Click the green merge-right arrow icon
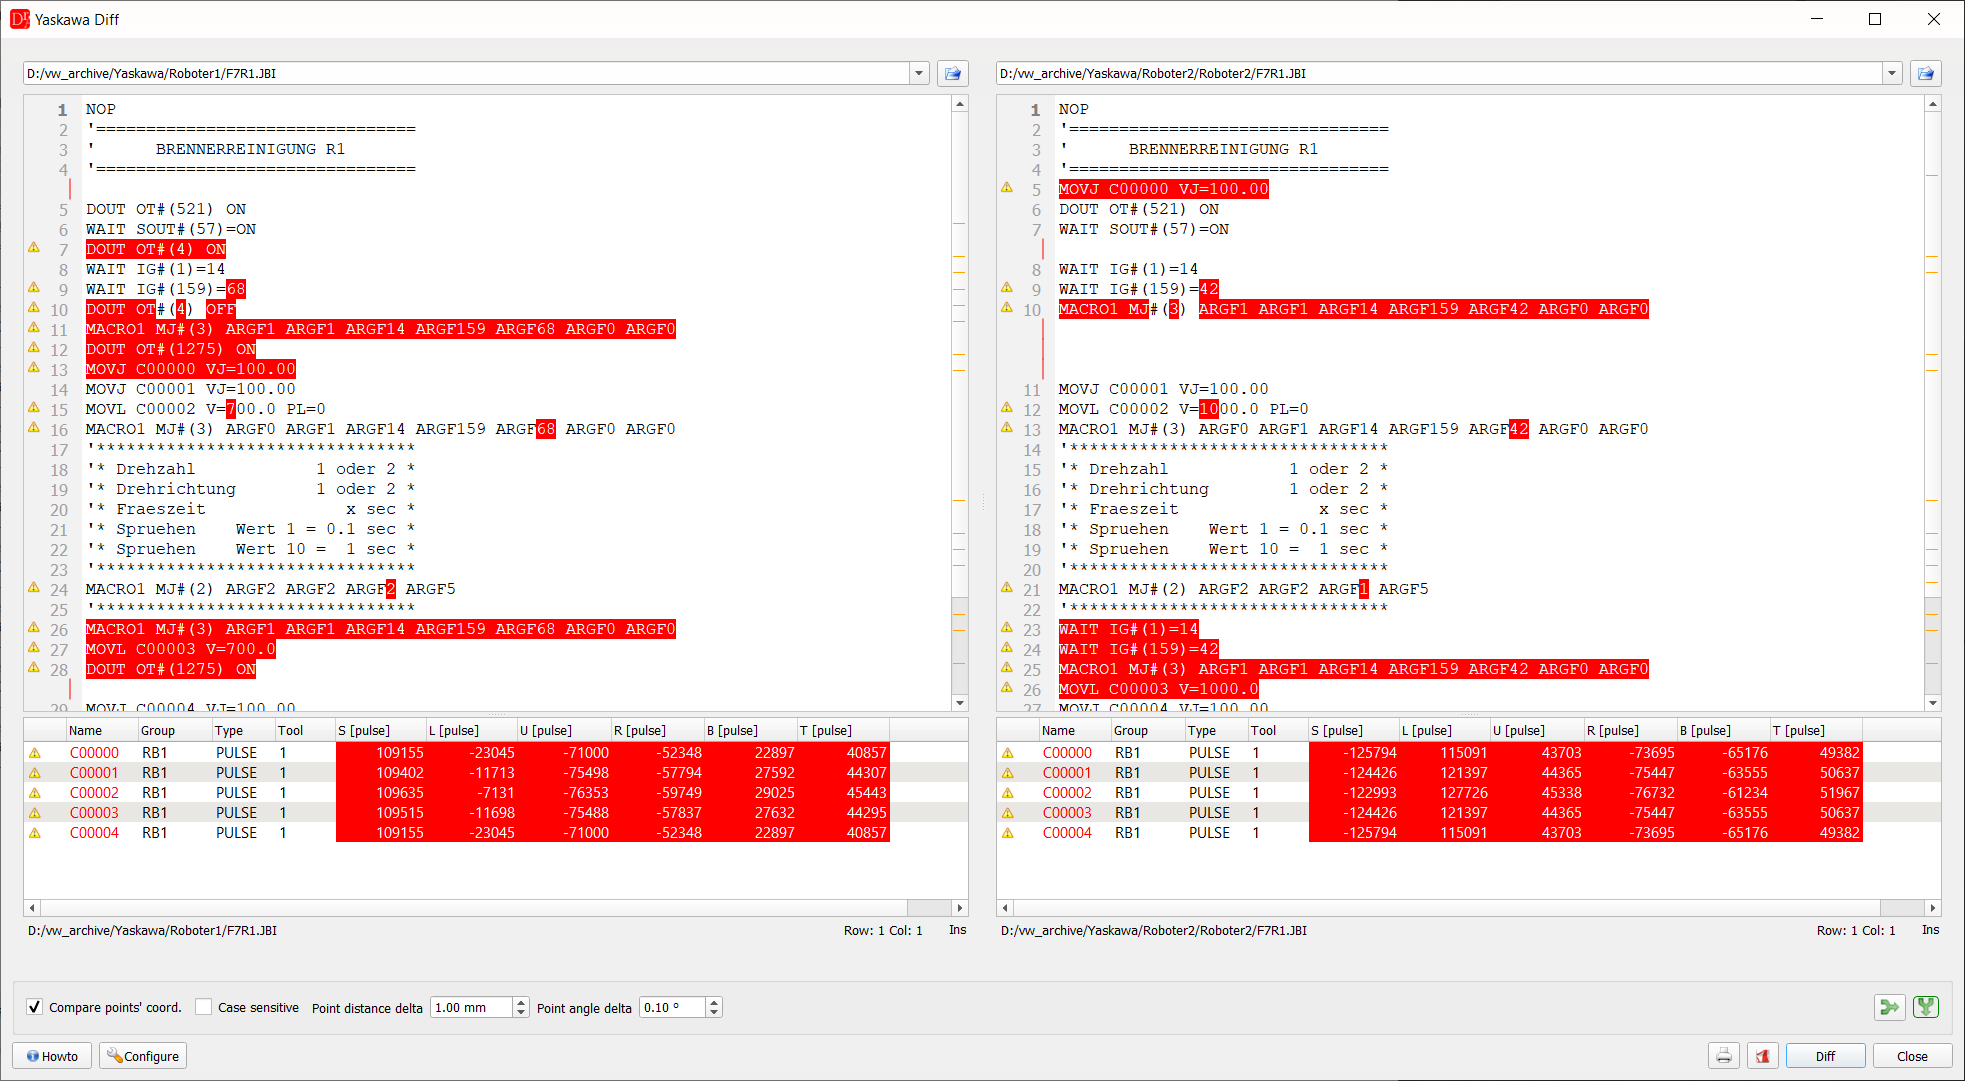This screenshot has width=1965, height=1081. [1888, 1007]
